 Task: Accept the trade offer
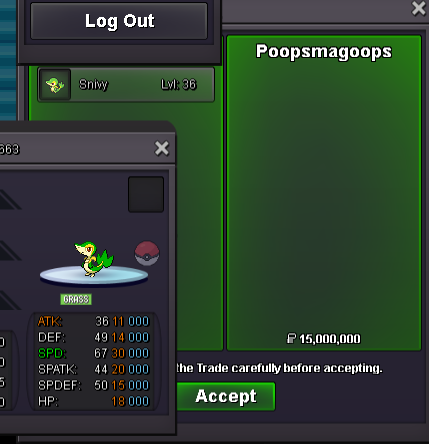pyautogui.click(x=226, y=396)
